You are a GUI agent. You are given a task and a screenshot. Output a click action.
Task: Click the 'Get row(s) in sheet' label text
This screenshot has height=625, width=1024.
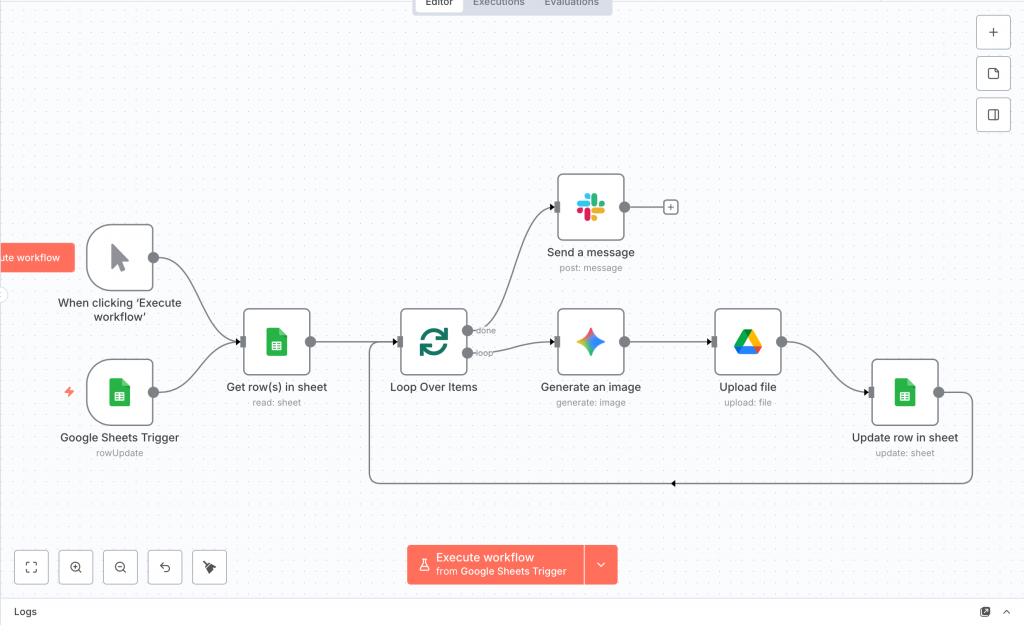click(277, 387)
